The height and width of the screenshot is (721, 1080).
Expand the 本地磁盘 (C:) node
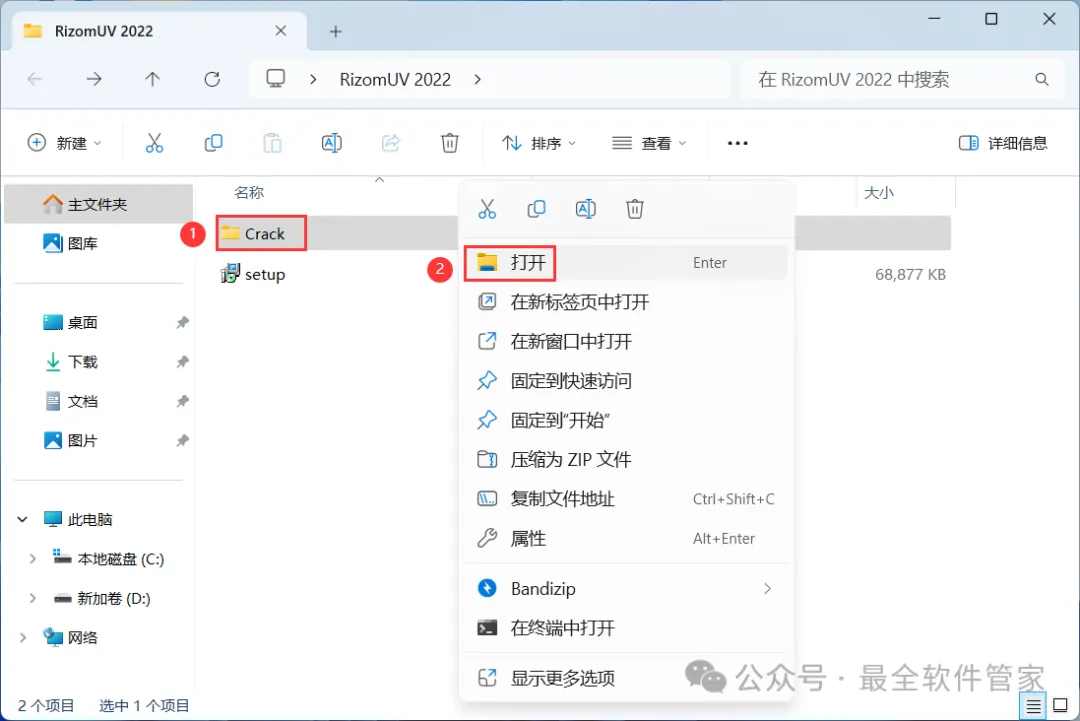coord(32,559)
